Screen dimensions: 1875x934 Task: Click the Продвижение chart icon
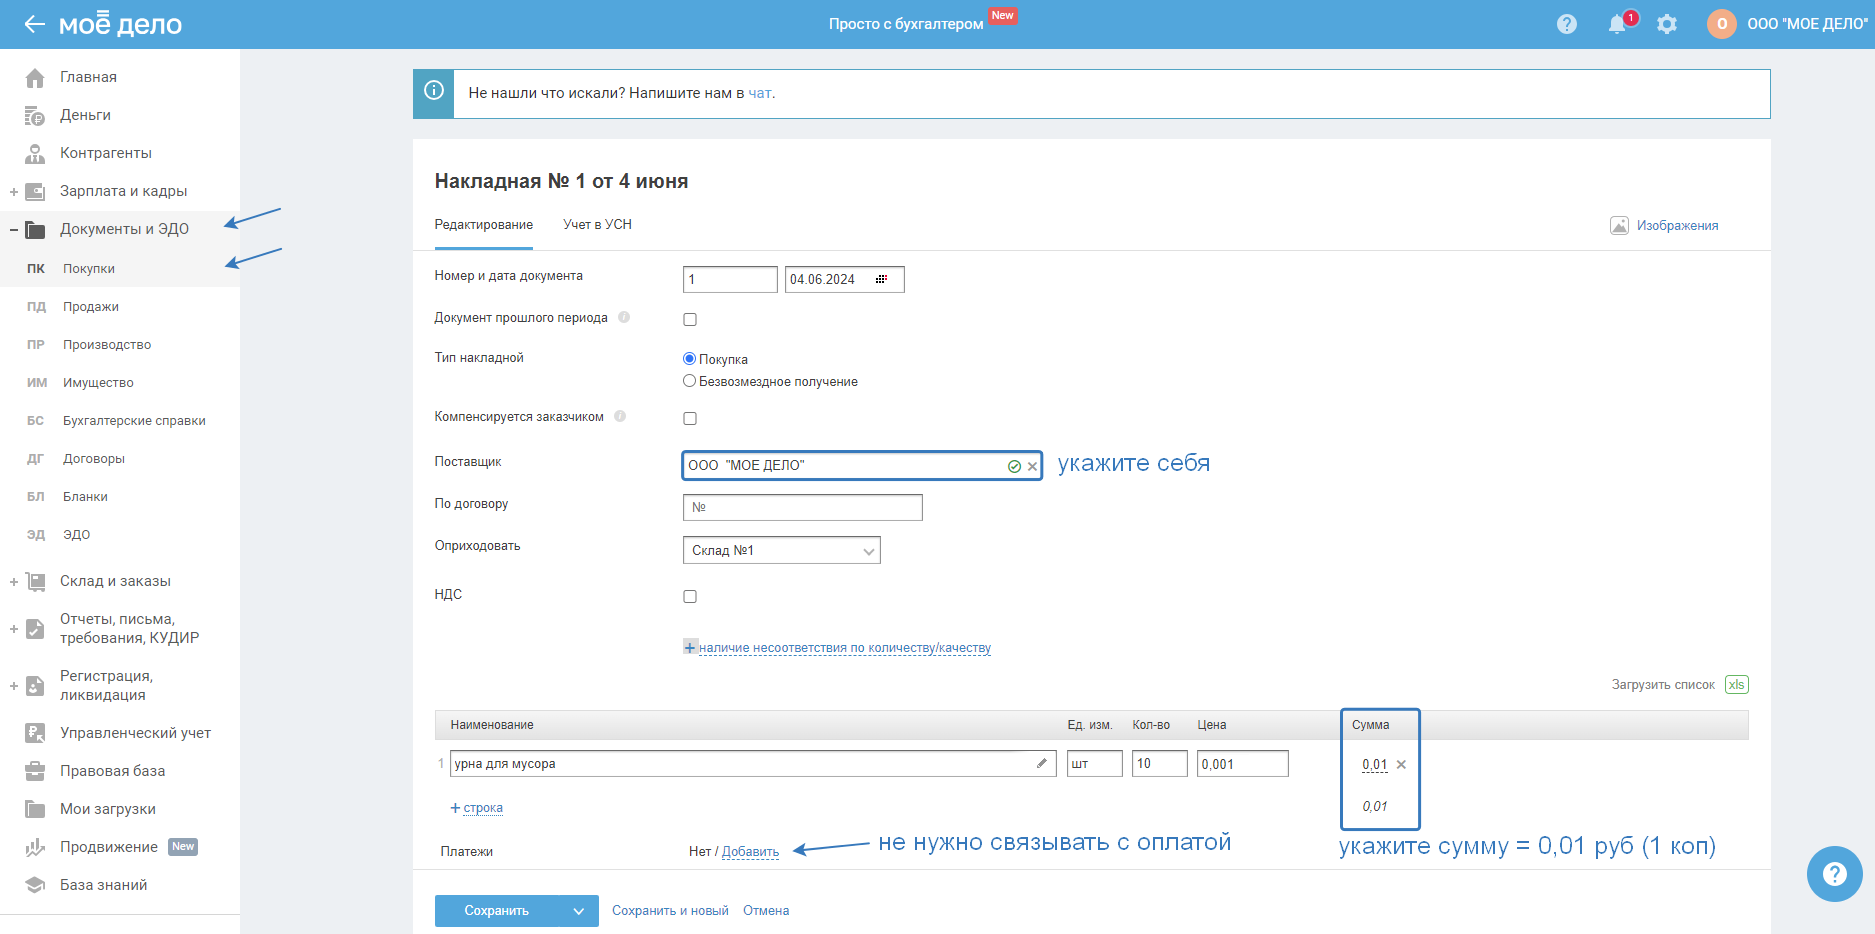(x=35, y=847)
